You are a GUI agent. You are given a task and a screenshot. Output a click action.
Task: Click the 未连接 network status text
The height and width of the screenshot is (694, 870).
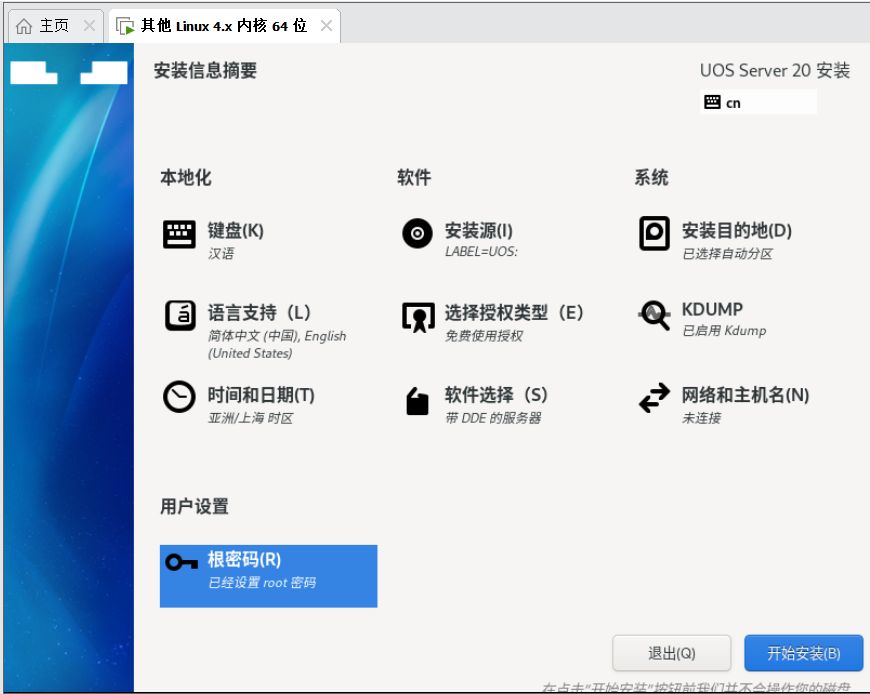point(701,418)
